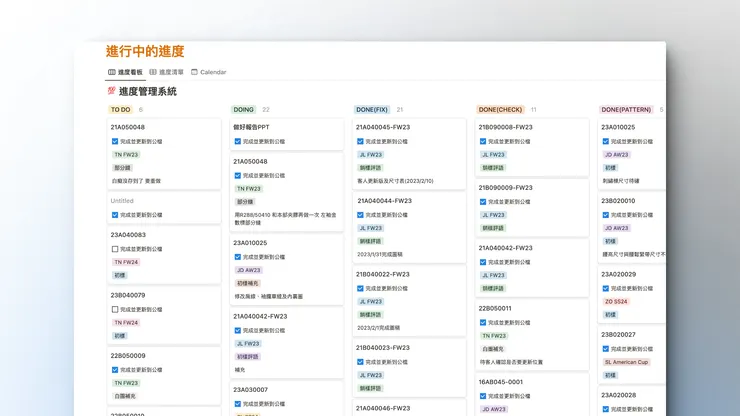Click the DONE(PATTERN) column label
The image size is (740, 416).
tap(626, 110)
